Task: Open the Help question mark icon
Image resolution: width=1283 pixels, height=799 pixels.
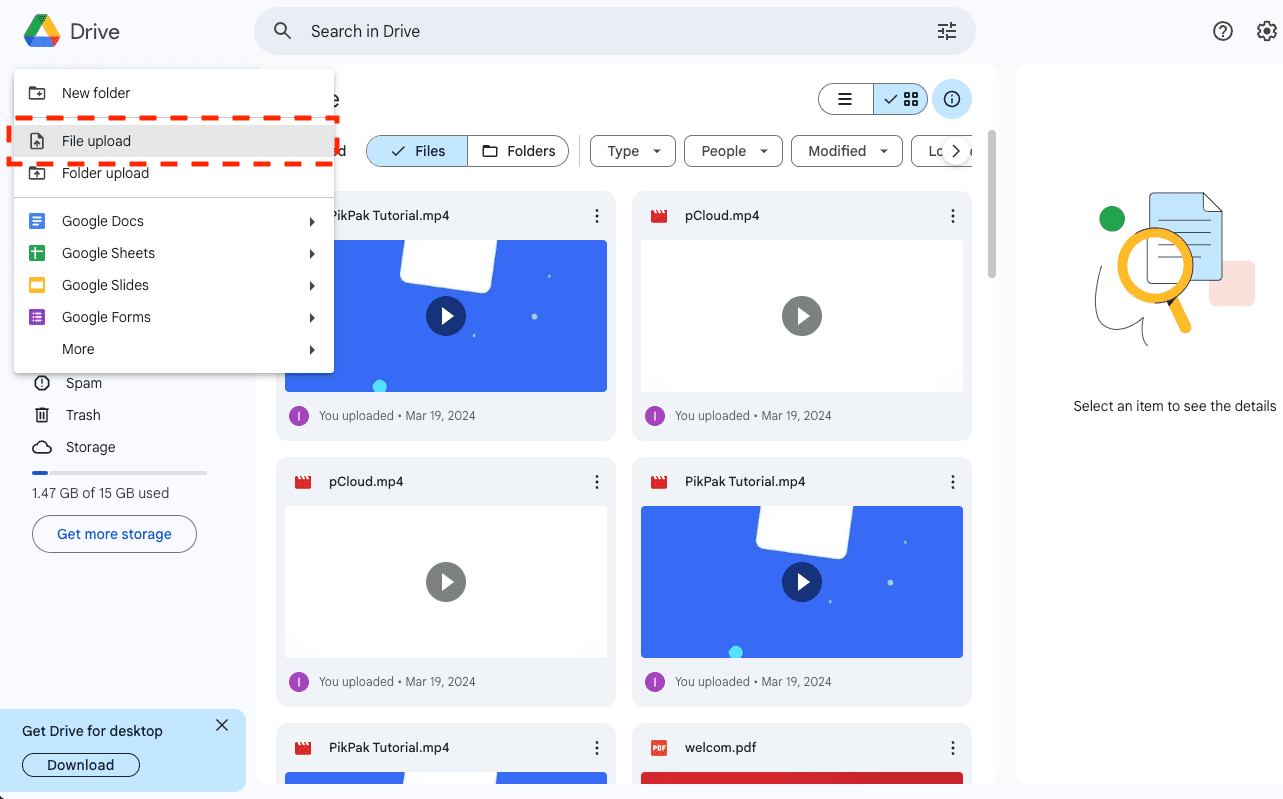Action: [x=1222, y=31]
